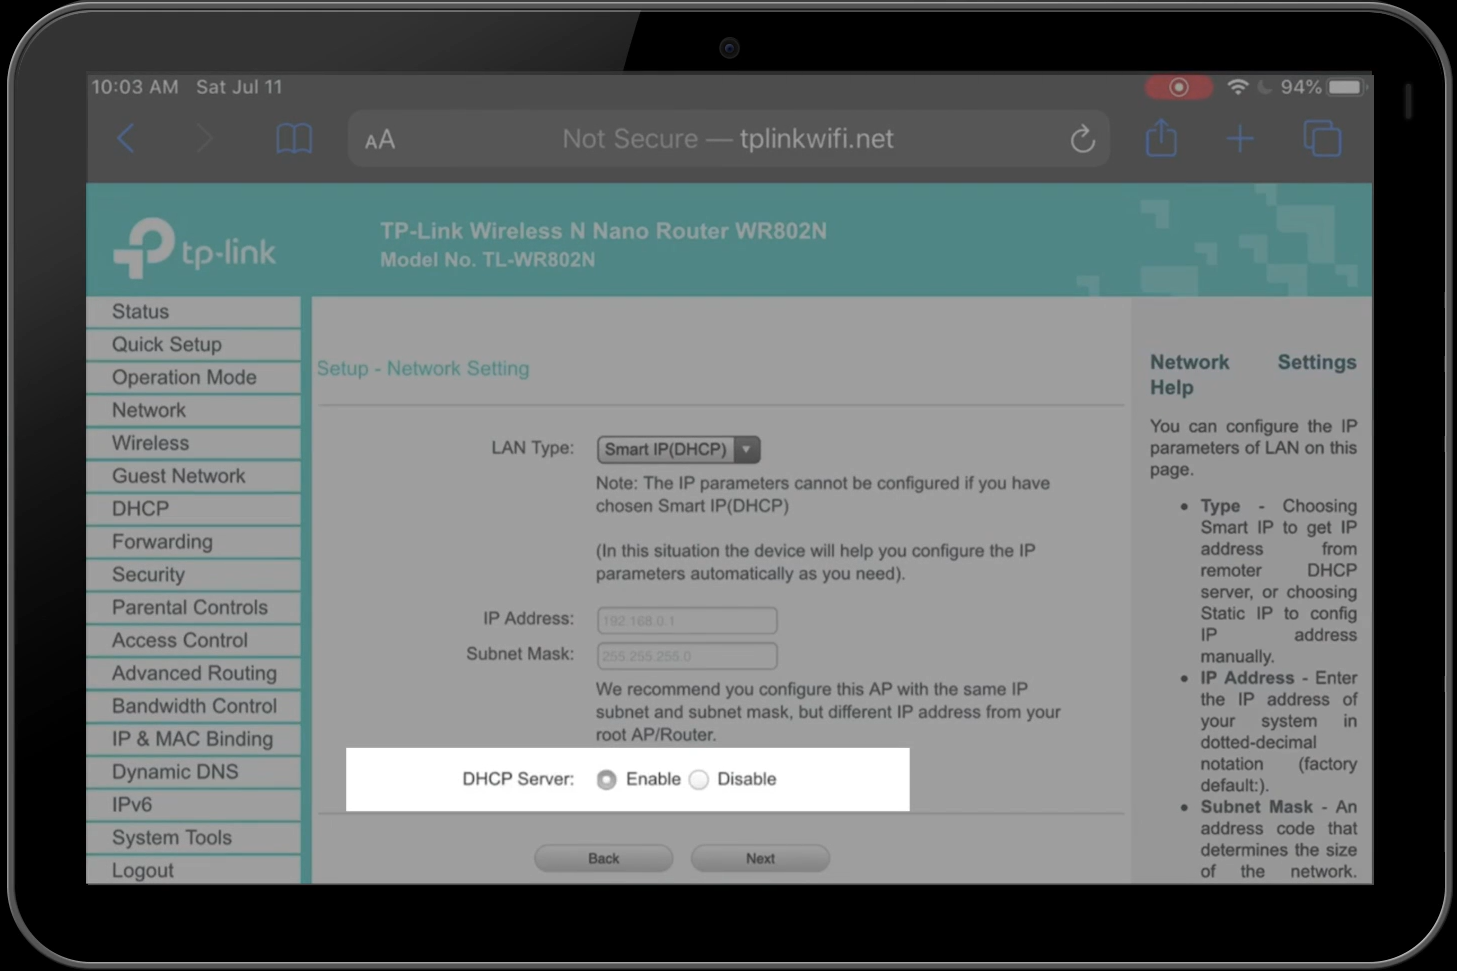Click the Next button
1457x971 pixels.
(759, 858)
